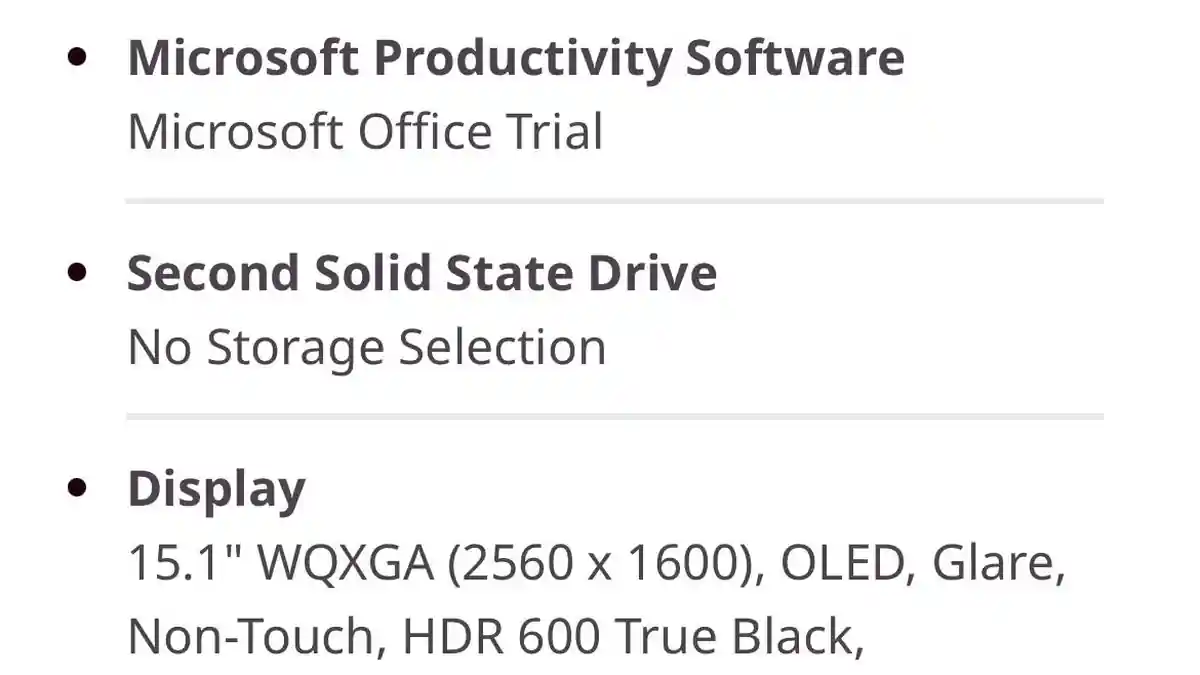Click the No Storage Selection value
The width and height of the screenshot is (1200, 675).
click(367, 348)
